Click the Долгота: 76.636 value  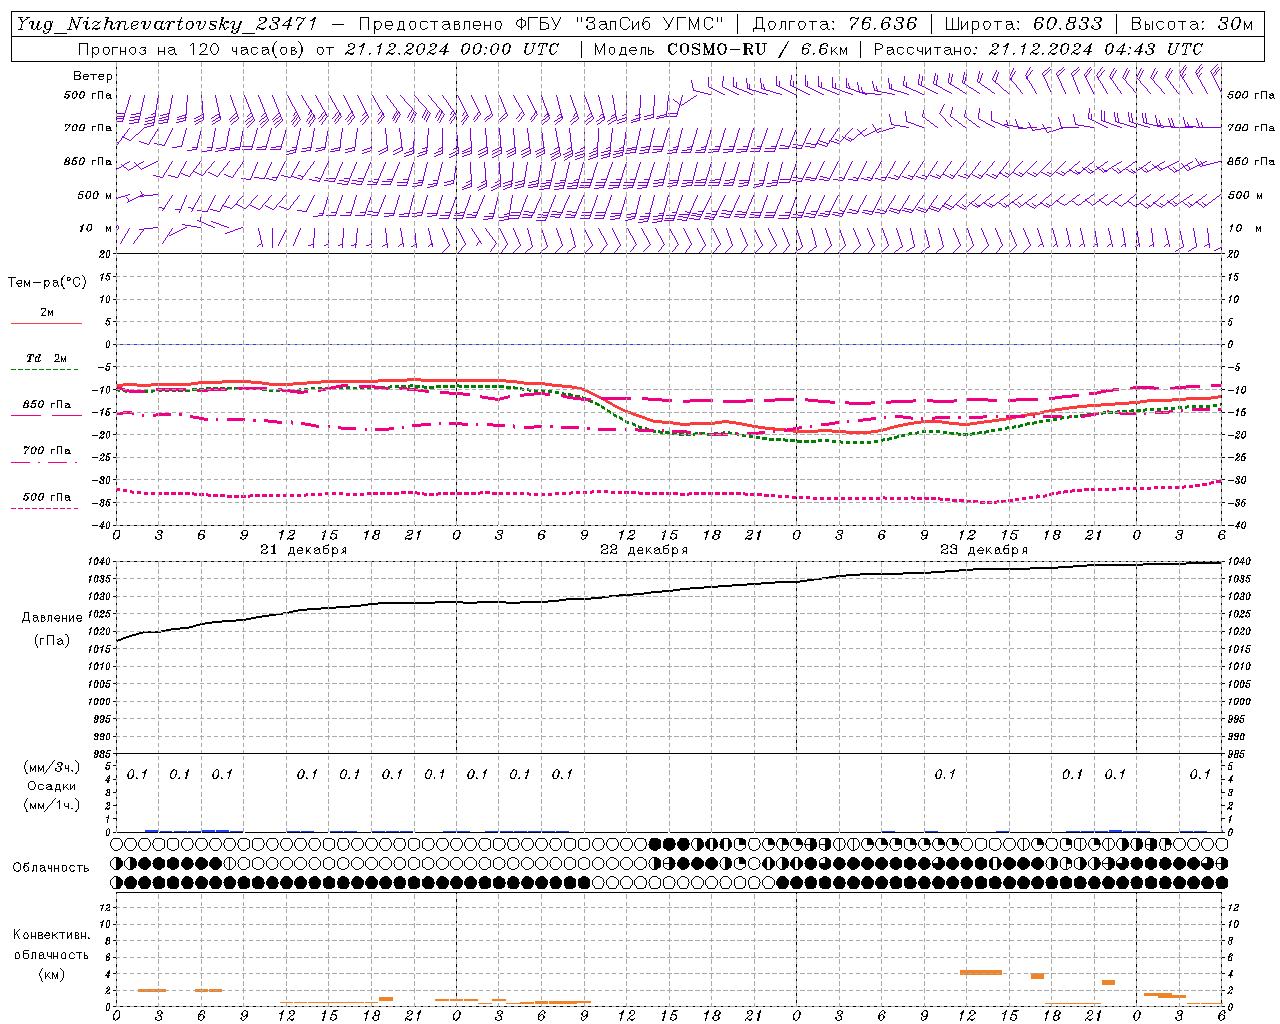coord(833,24)
